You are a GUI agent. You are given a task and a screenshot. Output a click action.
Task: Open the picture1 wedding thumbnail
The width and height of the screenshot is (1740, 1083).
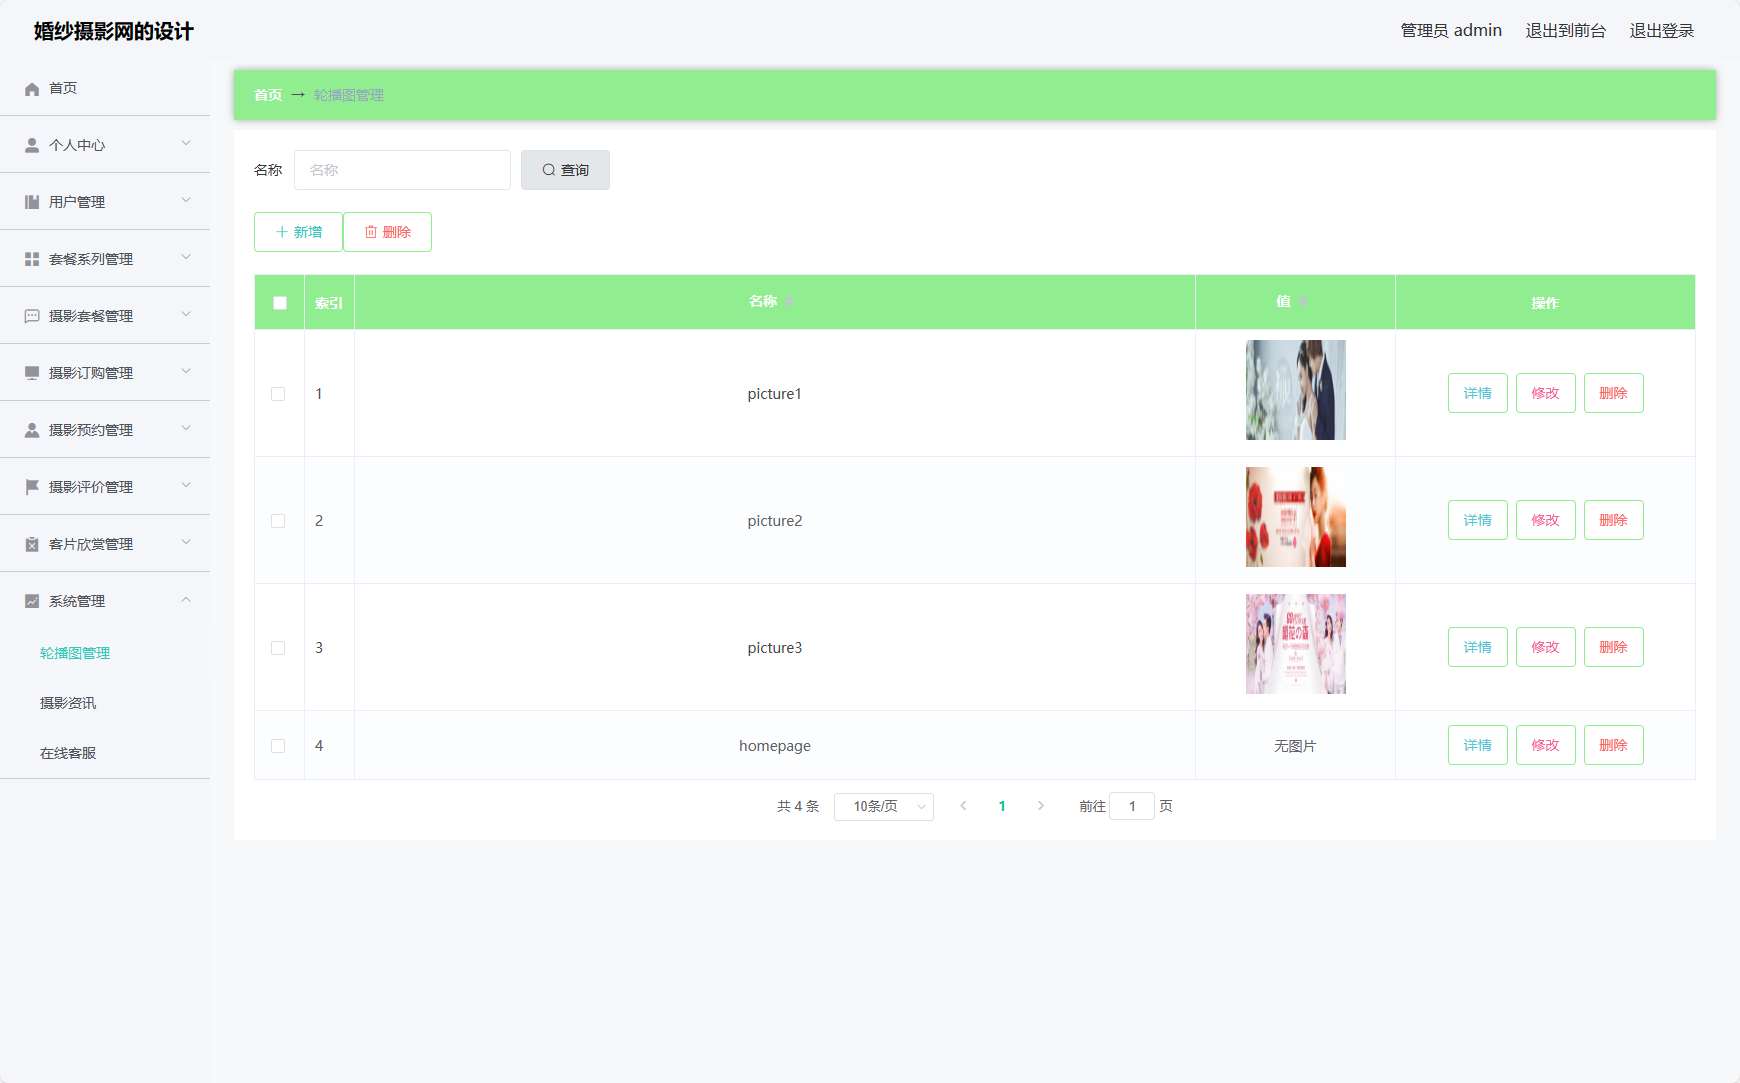1296,390
